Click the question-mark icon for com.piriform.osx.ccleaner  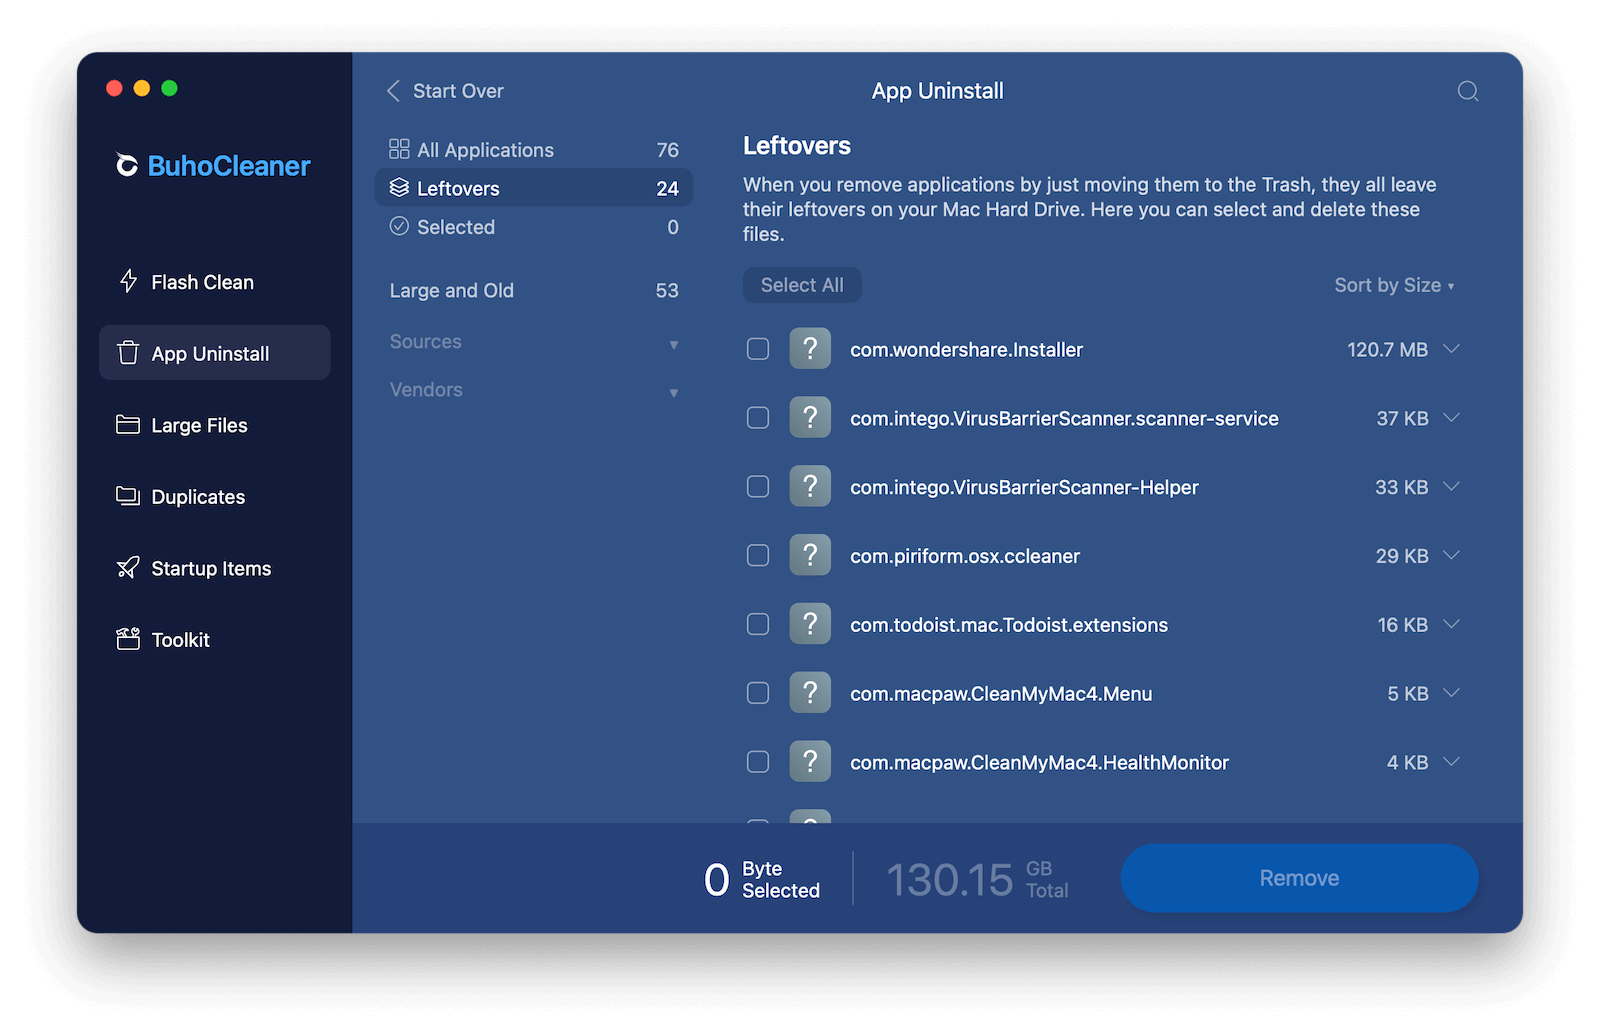coord(810,555)
